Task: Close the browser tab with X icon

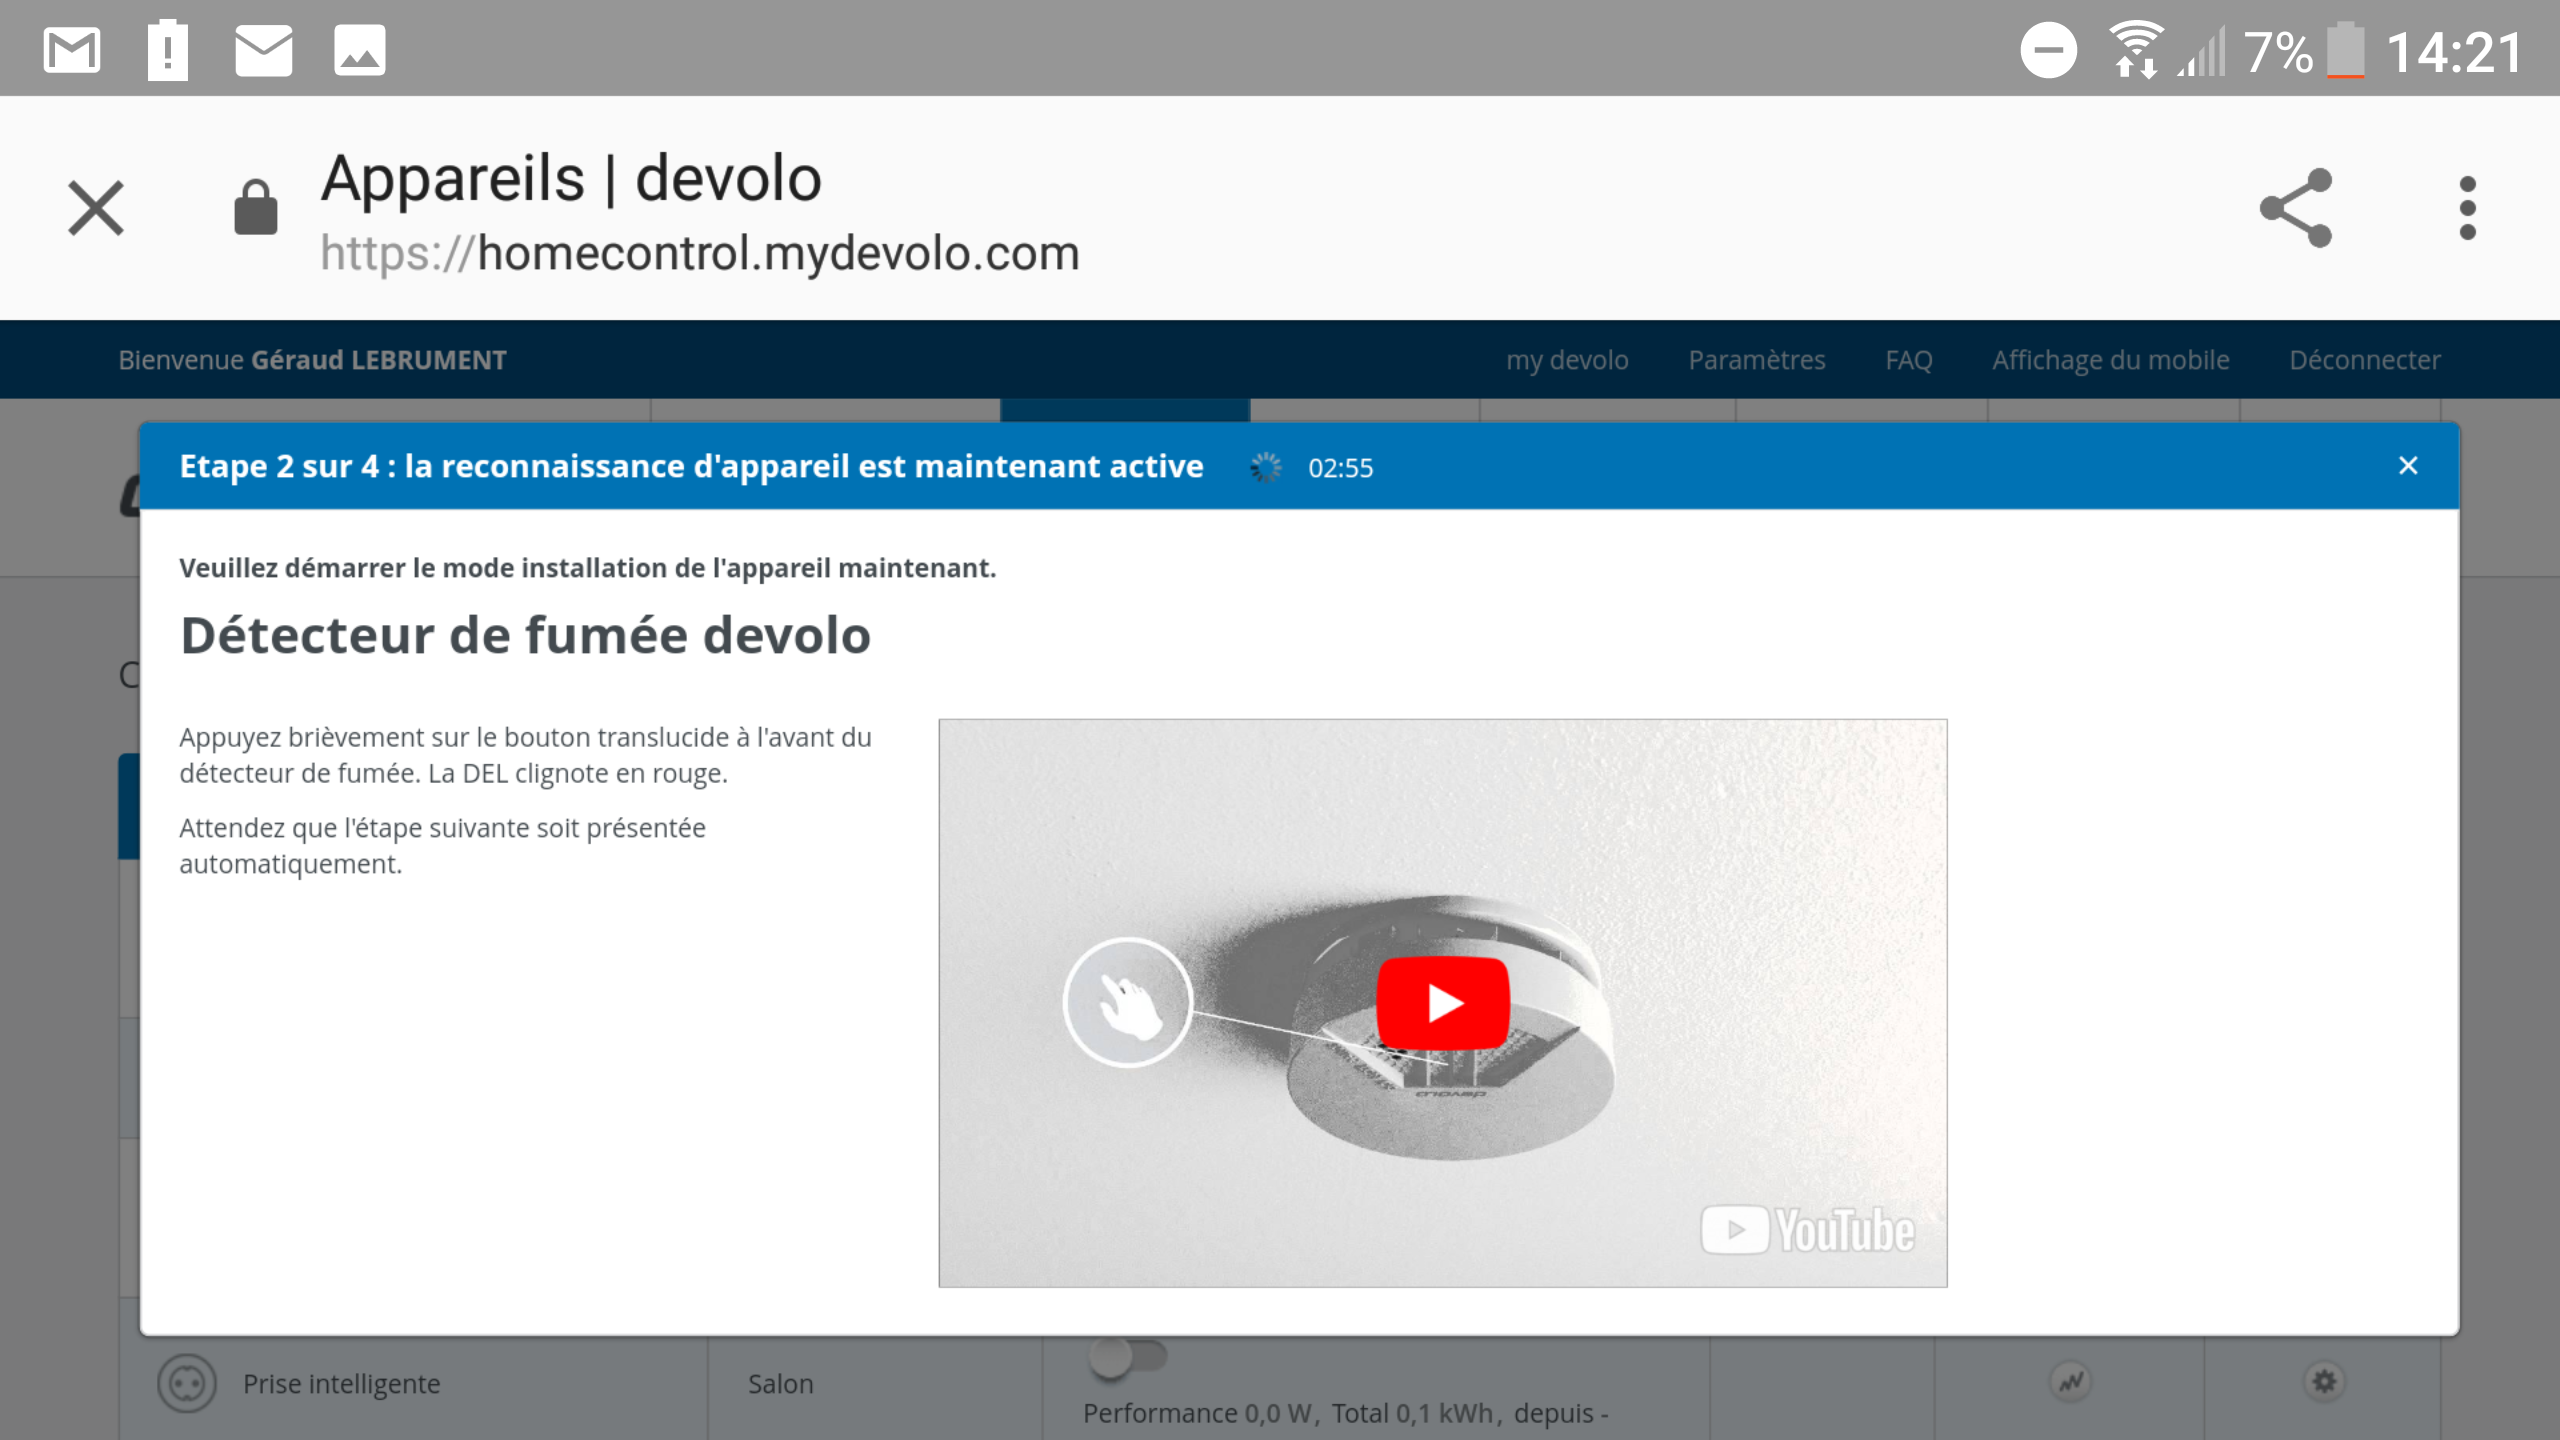Action: (x=96, y=208)
